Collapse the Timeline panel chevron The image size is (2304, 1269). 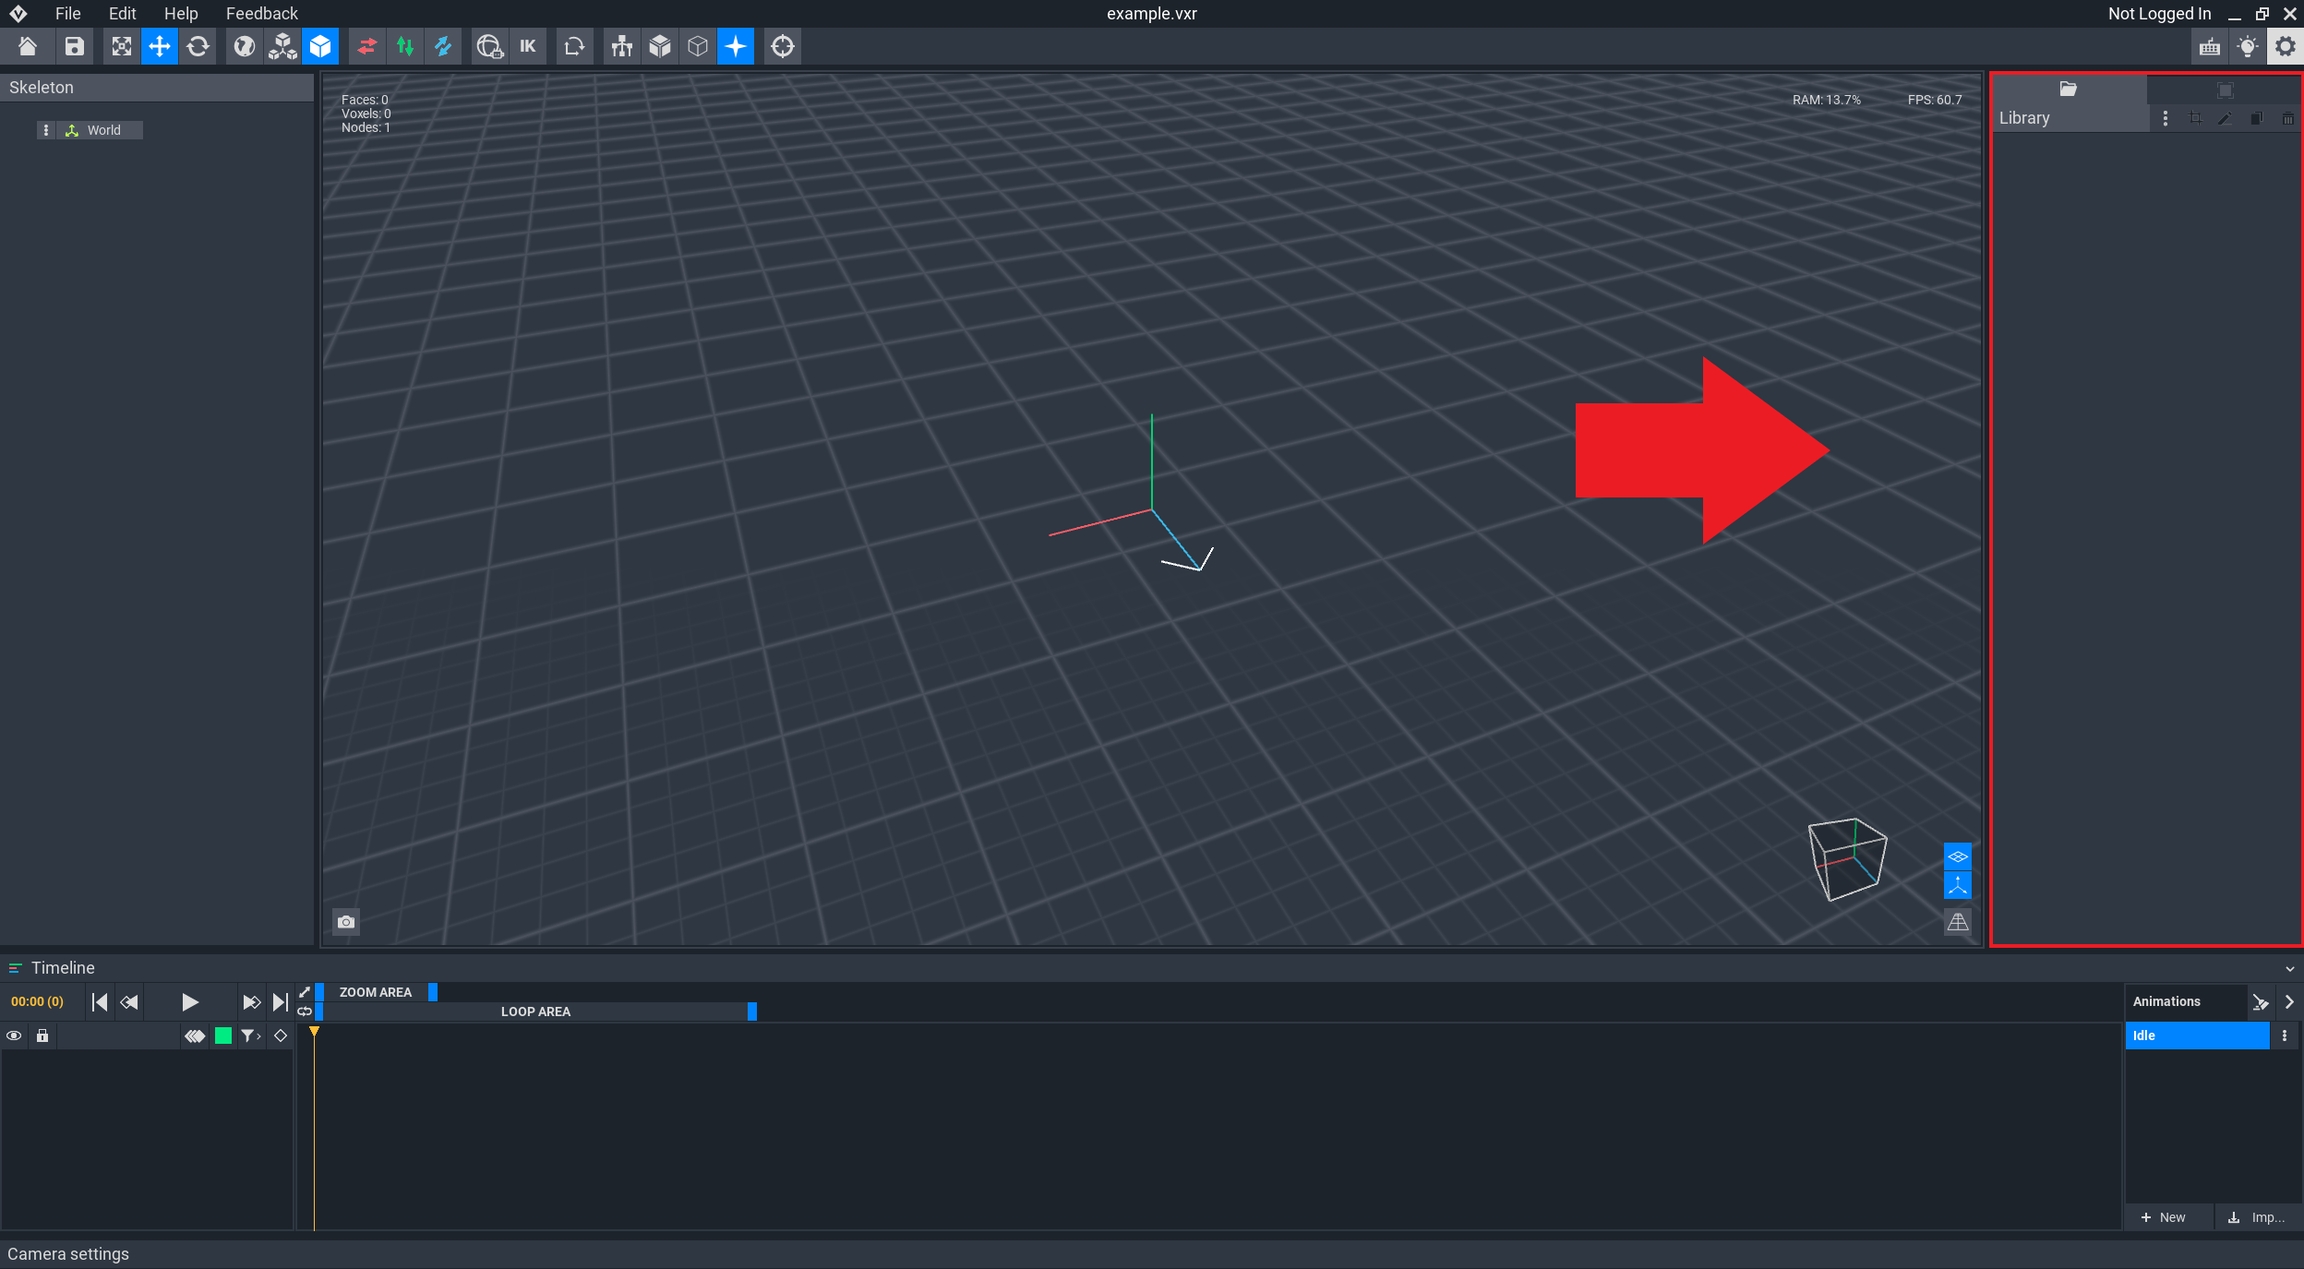pyautogui.click(x=2290, y=969)
